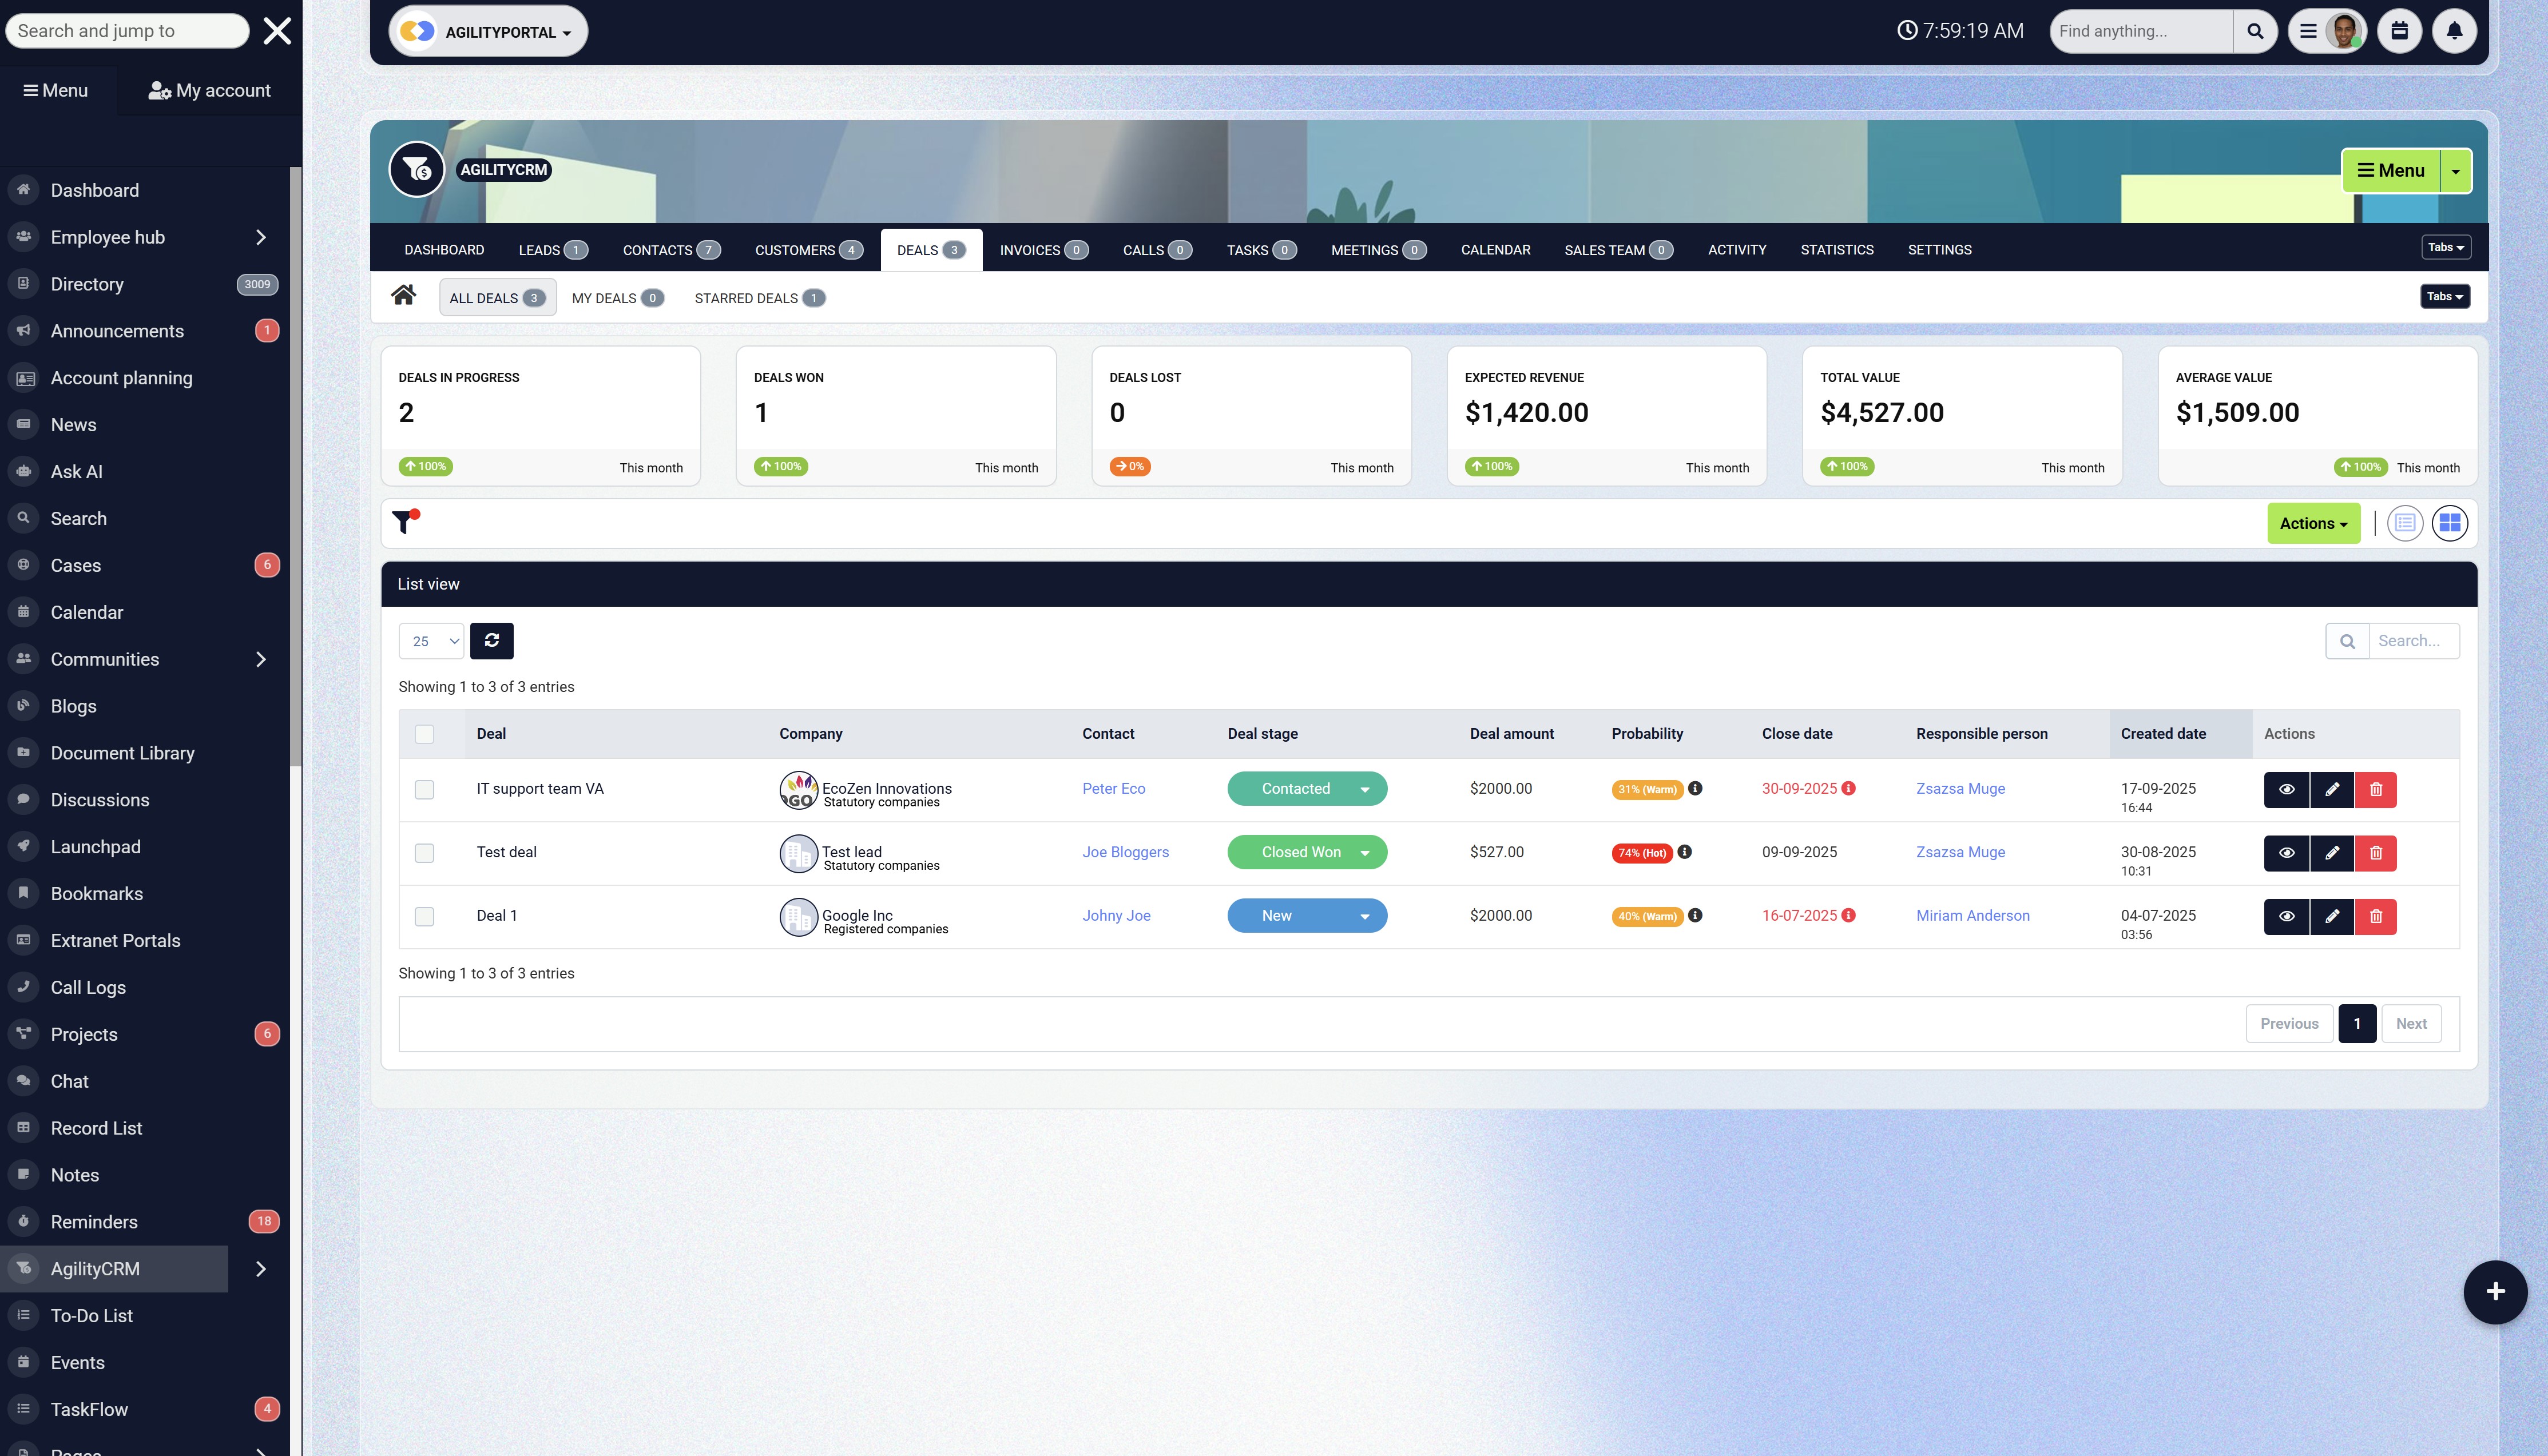The width and height of the screenshot is (2548, 1456).
Task: Edit the Test deal with pencil icon
Action: (2332, 853)
